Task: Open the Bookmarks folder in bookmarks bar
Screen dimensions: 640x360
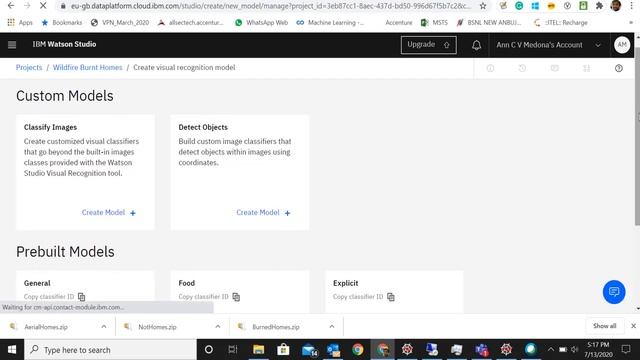Action: pyautogui.click(x=62, y=23)
